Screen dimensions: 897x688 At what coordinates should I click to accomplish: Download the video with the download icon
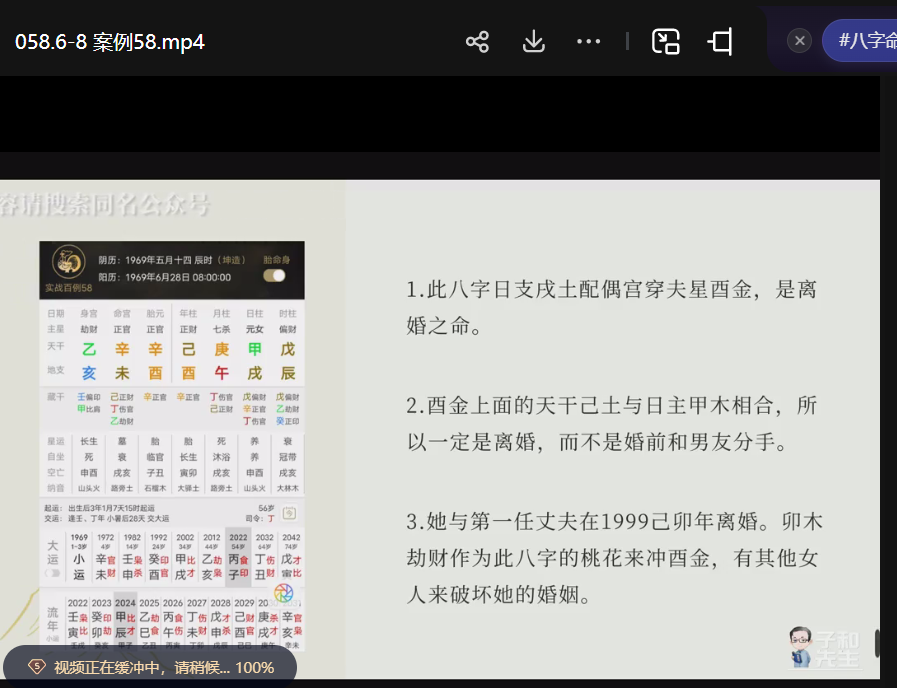click(x=533, y=41)
